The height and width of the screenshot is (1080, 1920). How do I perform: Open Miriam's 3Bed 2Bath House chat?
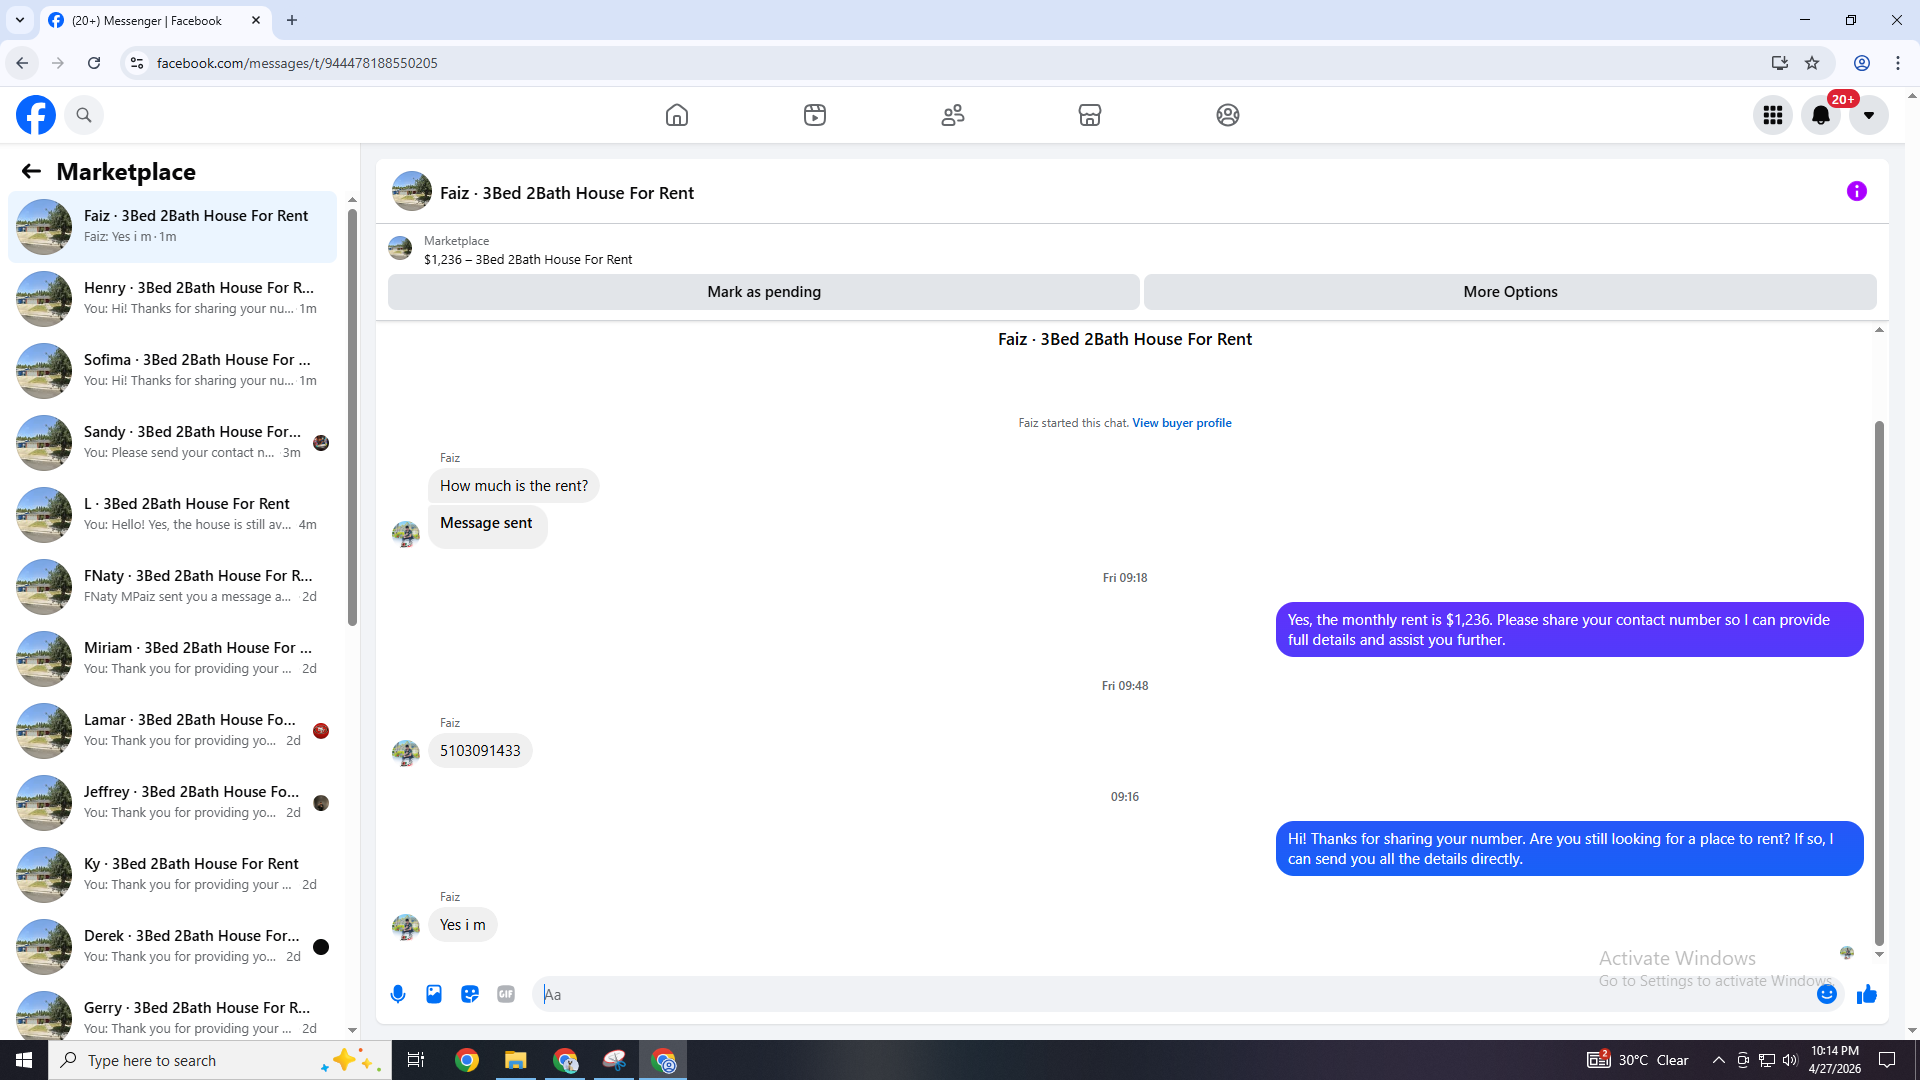point(172,659)
